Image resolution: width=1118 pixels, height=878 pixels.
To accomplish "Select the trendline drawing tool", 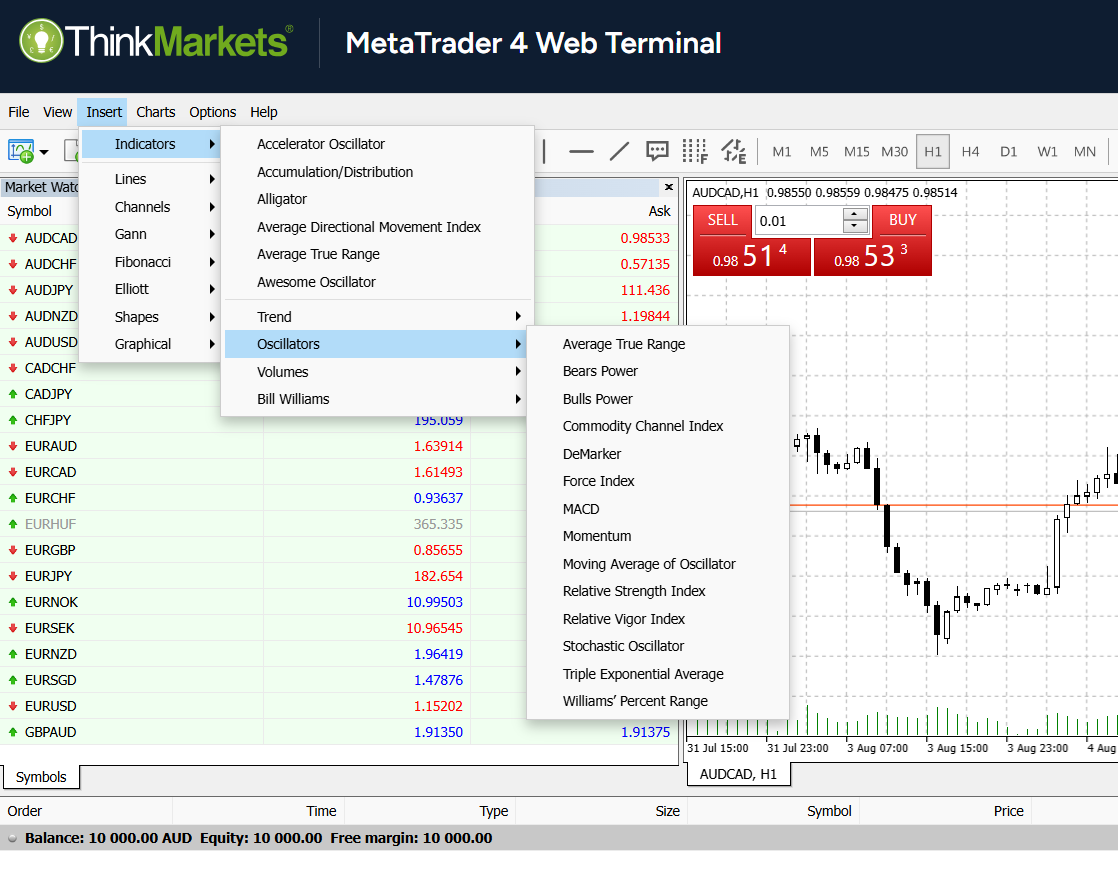I will pyautogui.click(x=619, y=151).
